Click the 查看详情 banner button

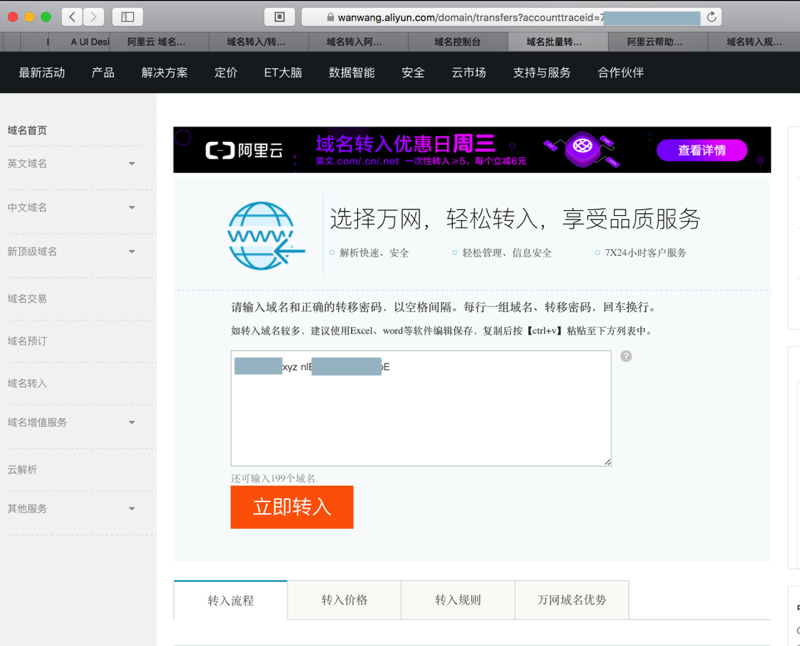tap(702, 151)
